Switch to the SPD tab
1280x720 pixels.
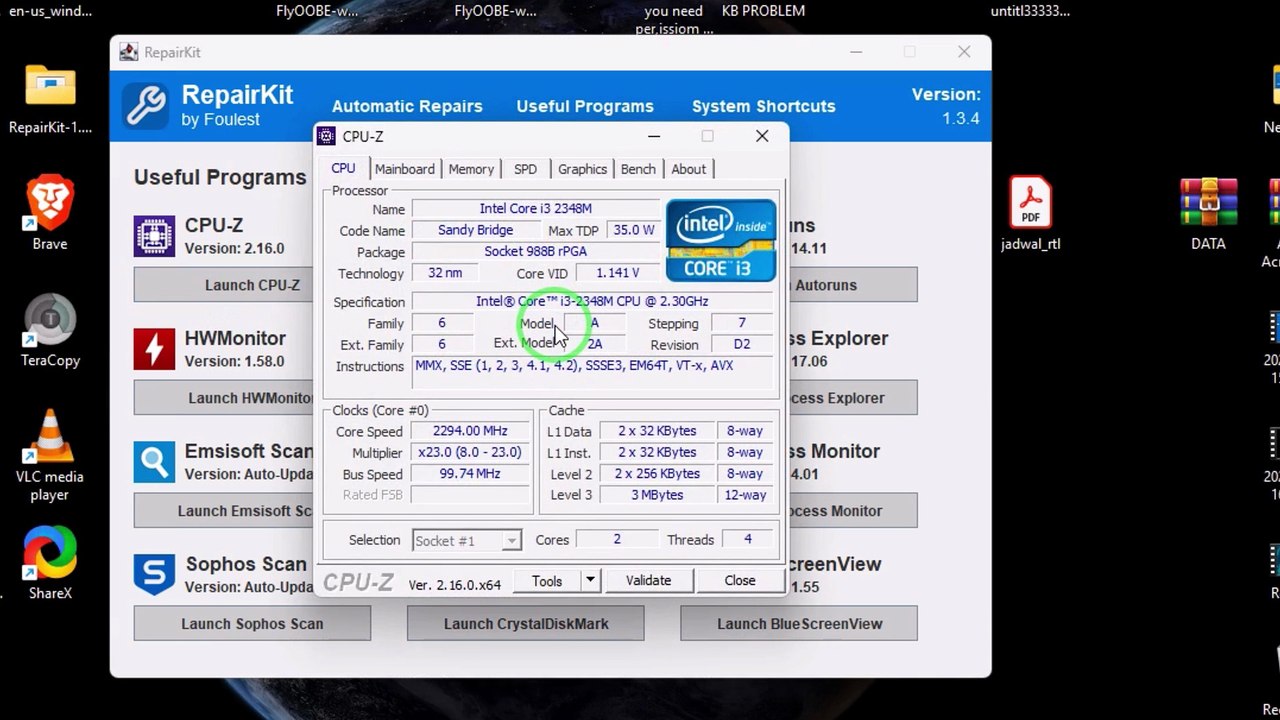tap(525, 170)
